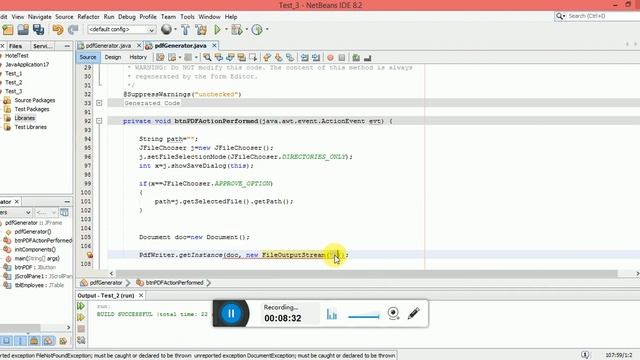Click the Find Selection magnifier in the editor toolbar
Image resolution: width=640 pixels, height=360 pixels.
[x=207, y=58]
